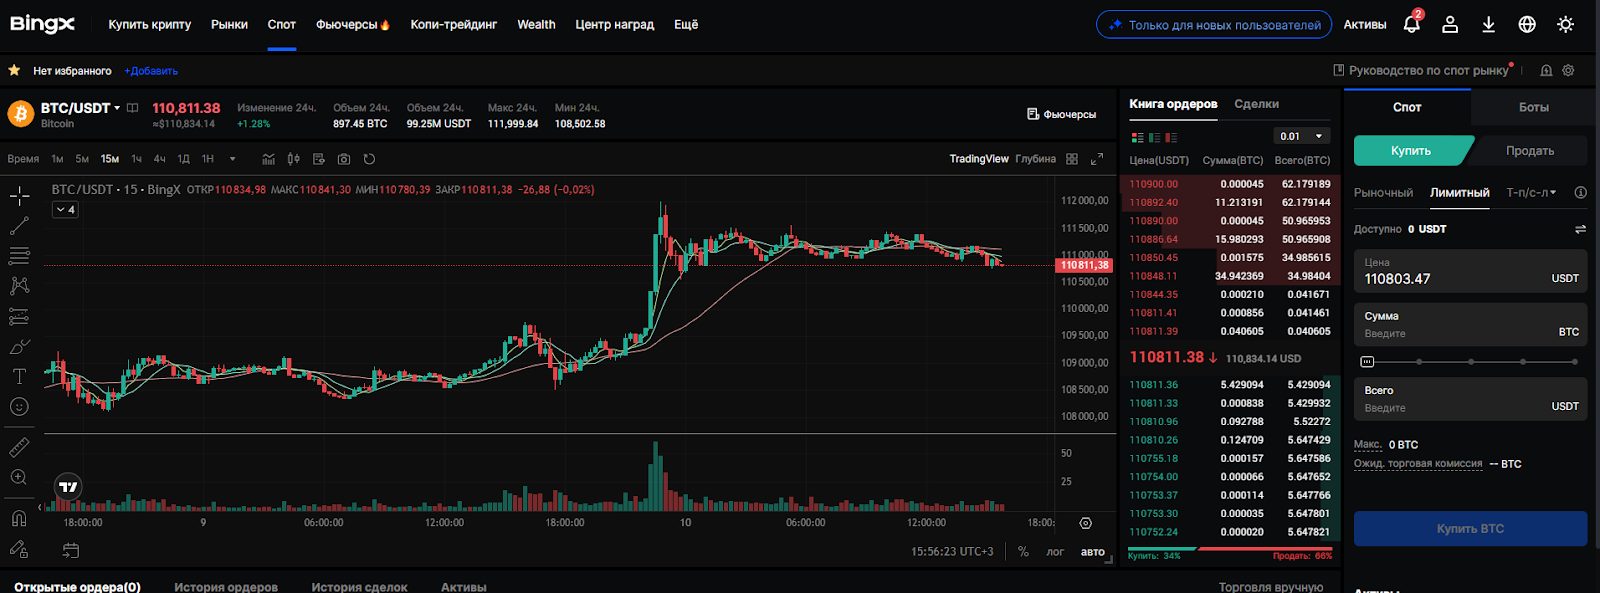
Task: Toggle the lock drawings pencil tool
Action: tap(19, 549)
